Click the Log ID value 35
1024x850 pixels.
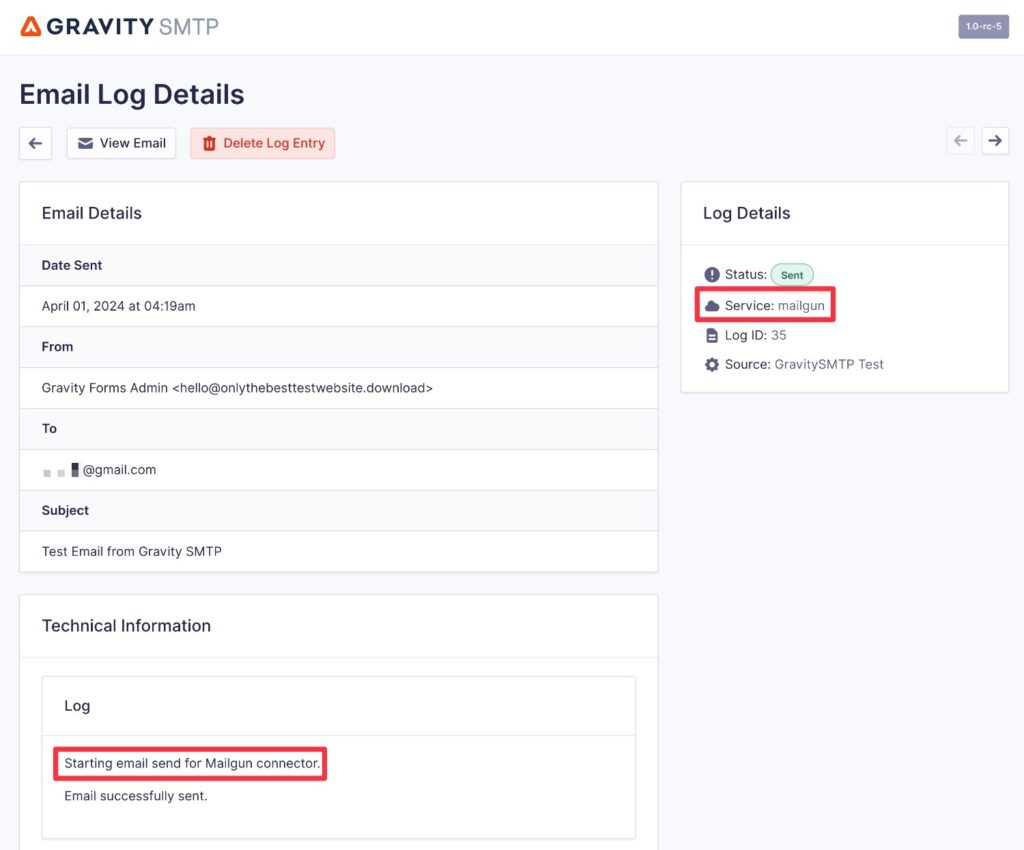[x=780, y=334]
